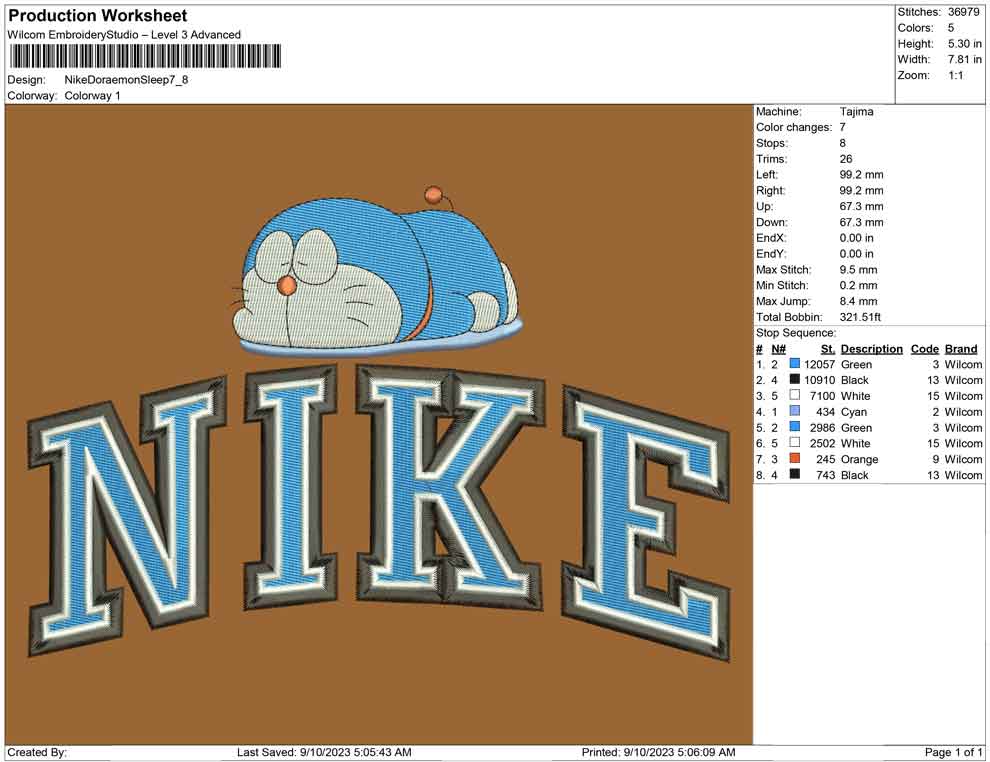Click 'Last Saved: 9/10/2023 5:05:43 AM' footer text
Image resolution: width=990 pixels, height=762 pixels.
(325, 752)
